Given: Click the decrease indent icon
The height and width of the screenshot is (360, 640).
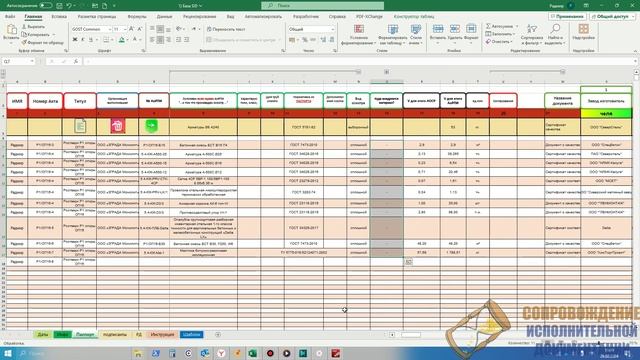Looking at the screenshot, I should tap(178, 40).
